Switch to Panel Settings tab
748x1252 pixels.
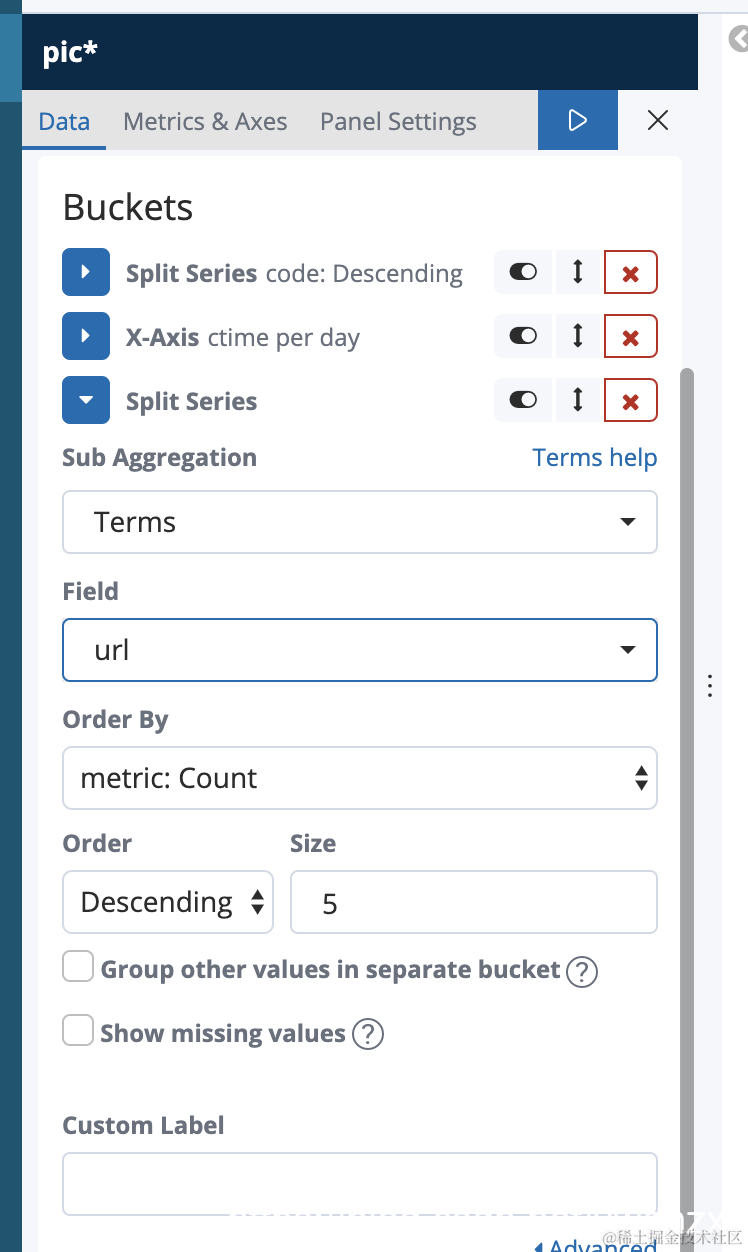point(398,122)
